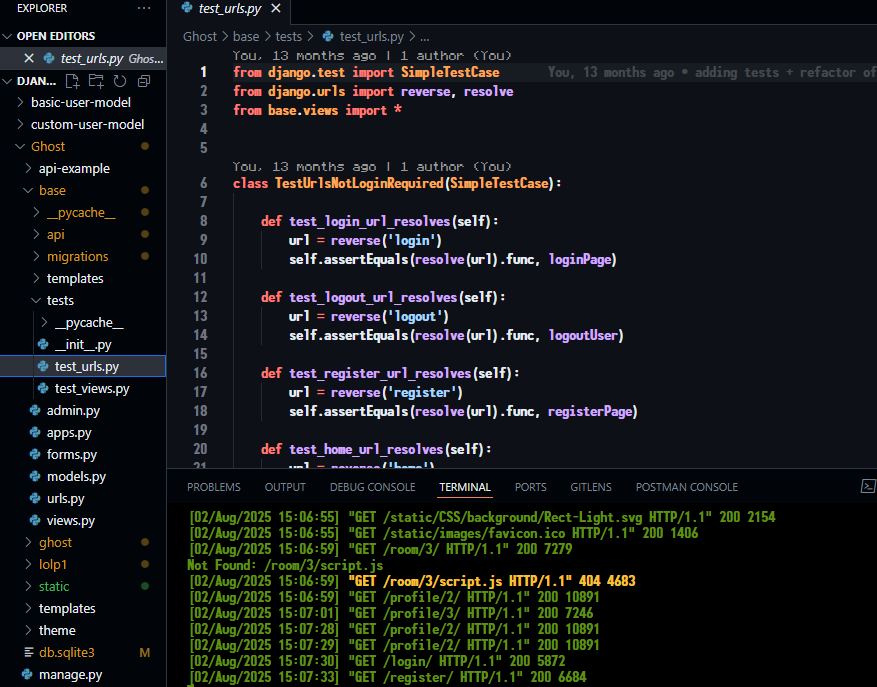The height and width of the screenshot is (687, 877).
Task: Close test_urls.py from Open Editors list
Action: [x=29, y=59]
